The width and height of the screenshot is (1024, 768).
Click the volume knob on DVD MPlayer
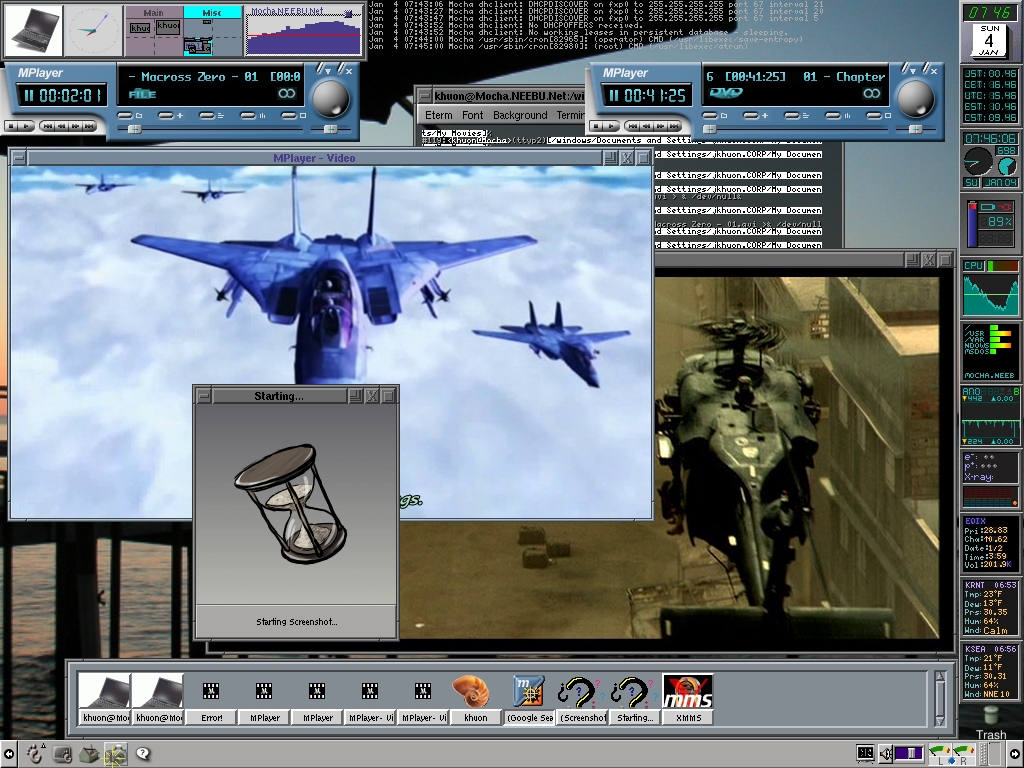[x=916, y=98]
